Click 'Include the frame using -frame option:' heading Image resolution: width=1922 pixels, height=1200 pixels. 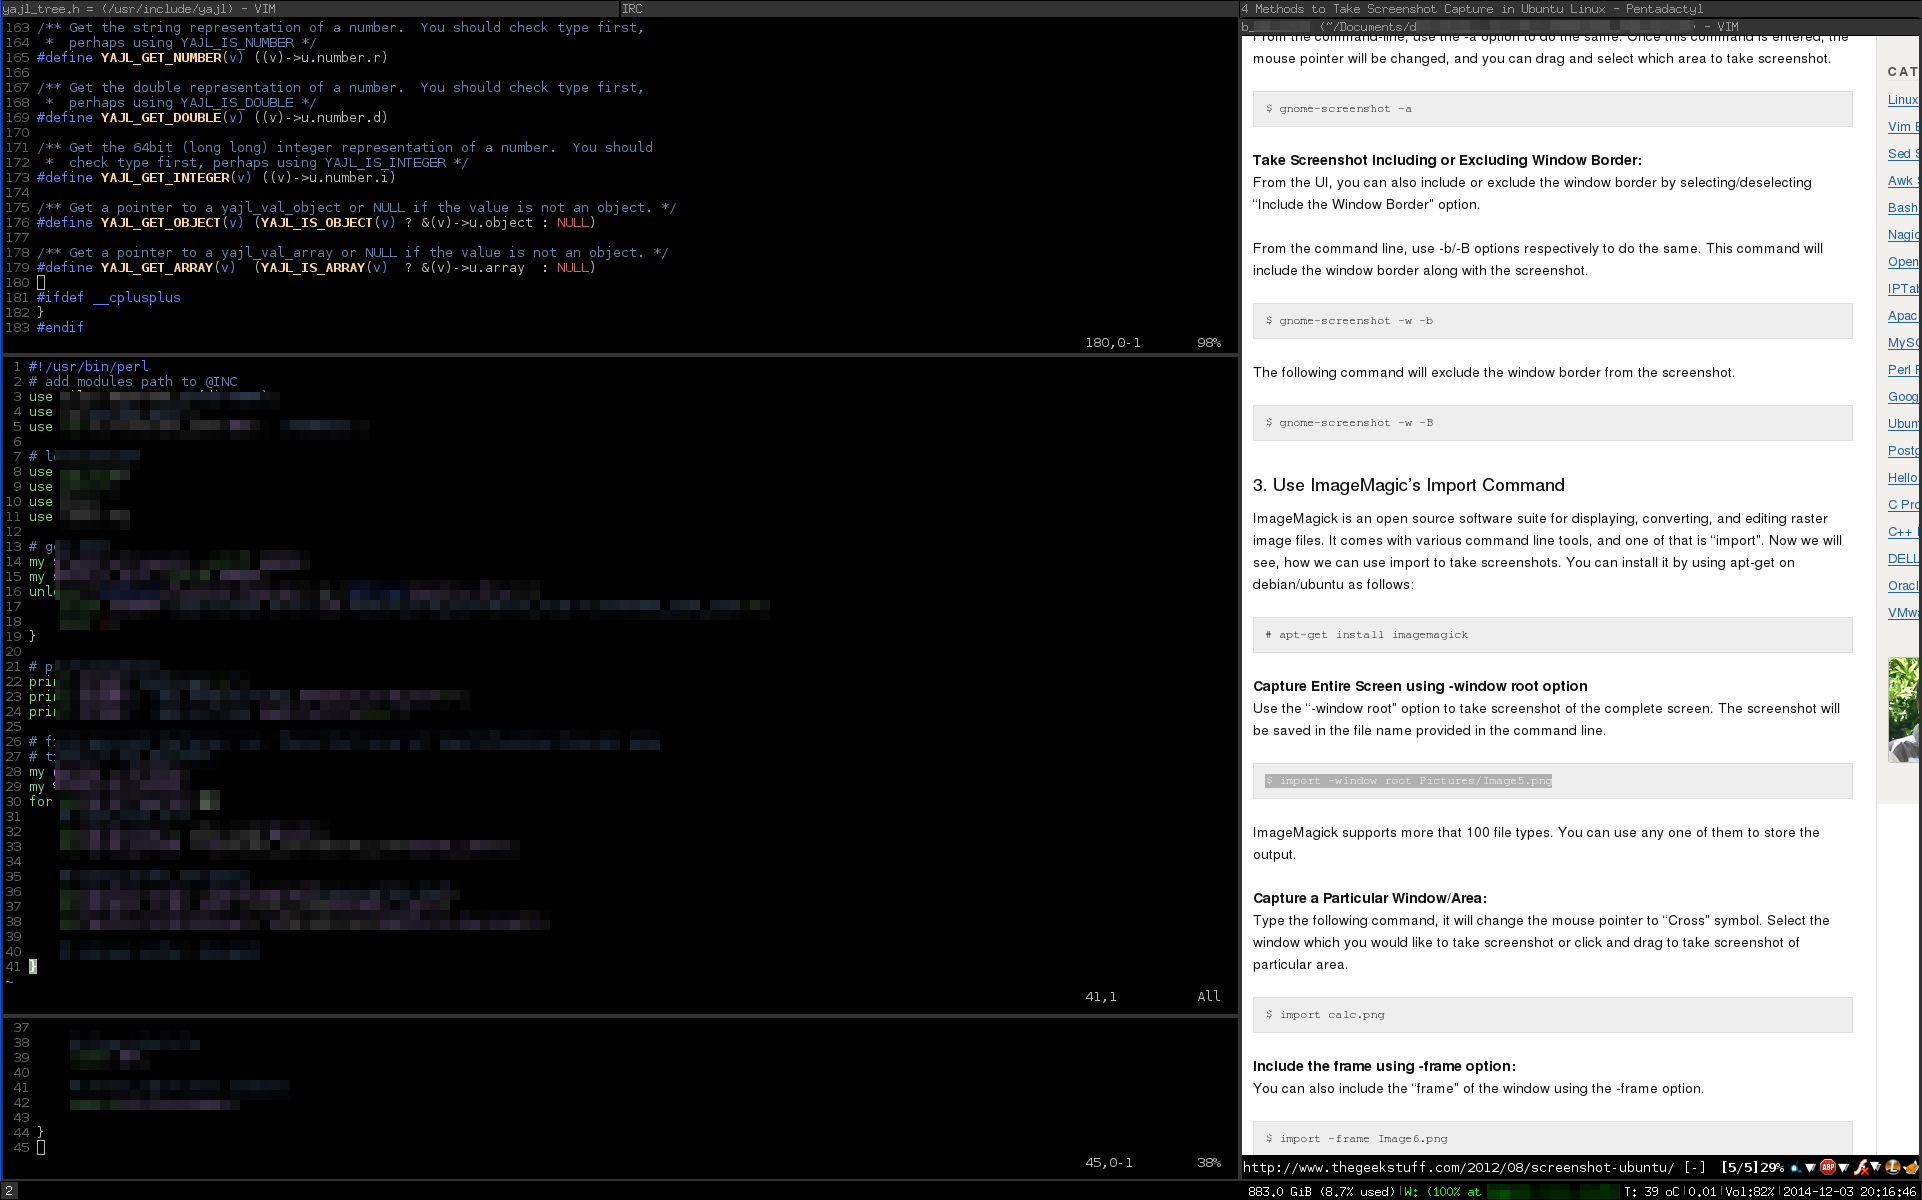click(x=1384, y=1066)
